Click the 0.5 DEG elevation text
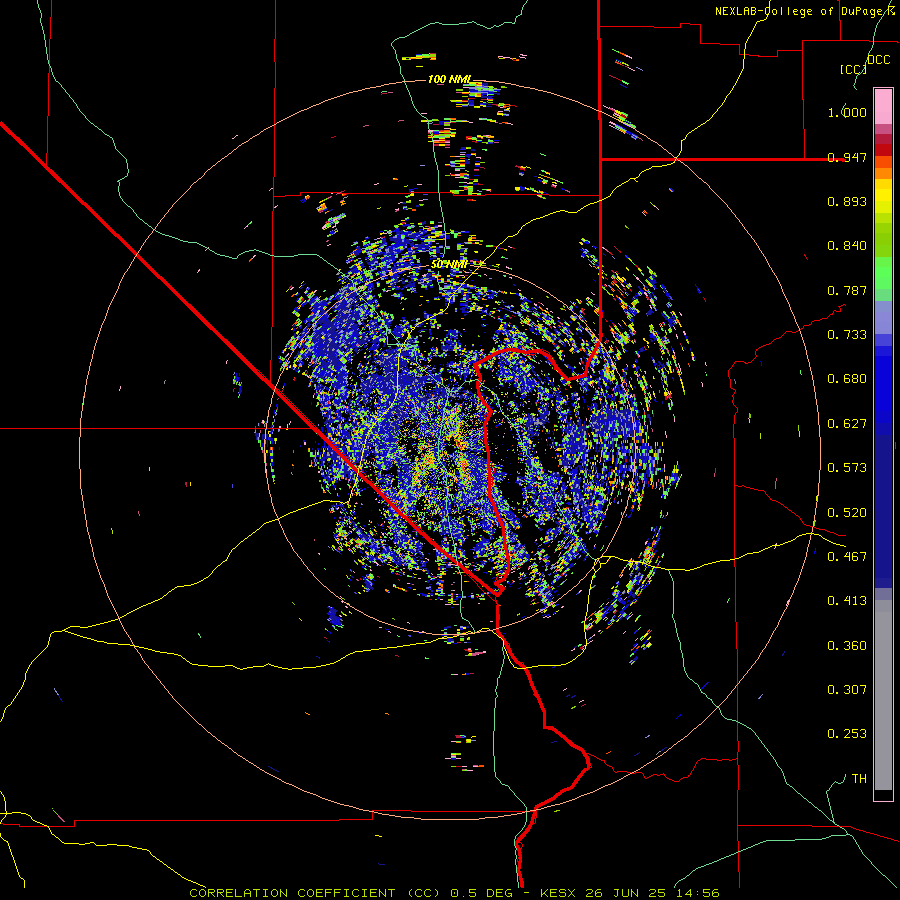This screenshot has width=900, height=900. (481, 893)
